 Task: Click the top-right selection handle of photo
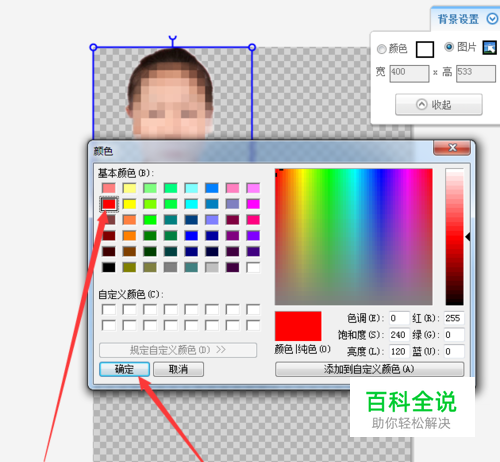[252, 47]
